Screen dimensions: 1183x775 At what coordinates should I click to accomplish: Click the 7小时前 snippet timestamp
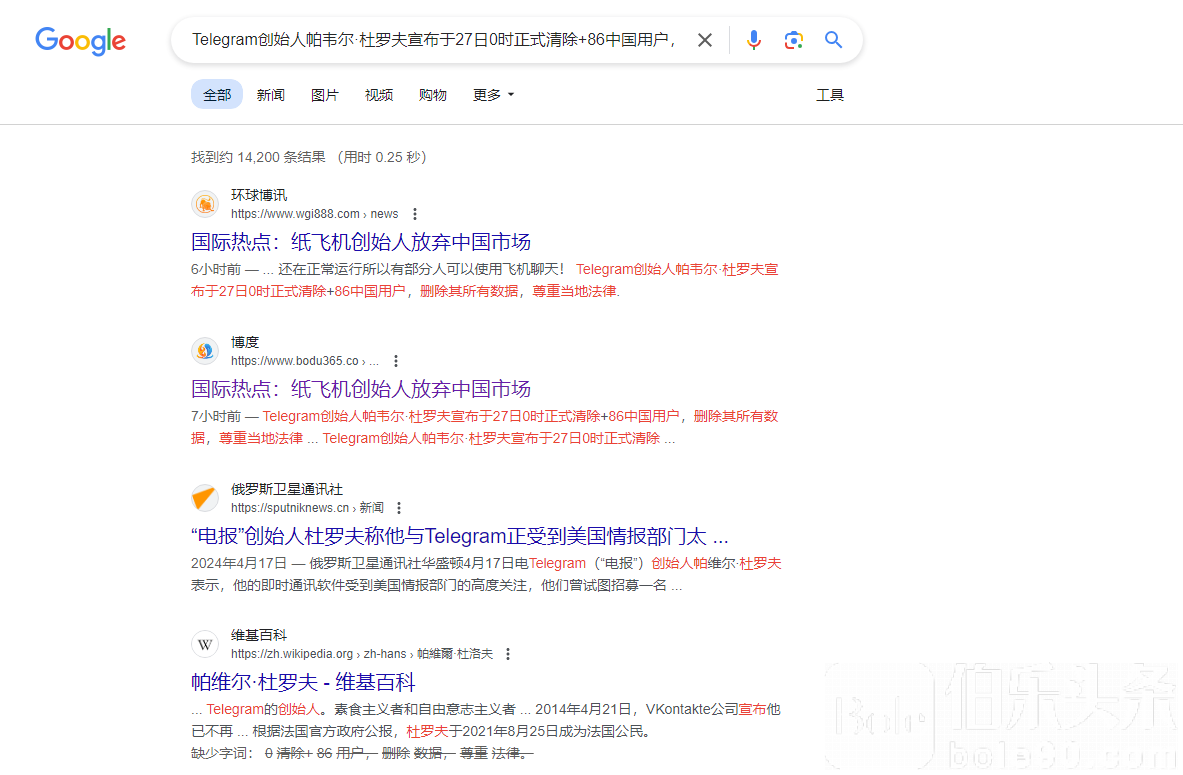coord(216,417)
